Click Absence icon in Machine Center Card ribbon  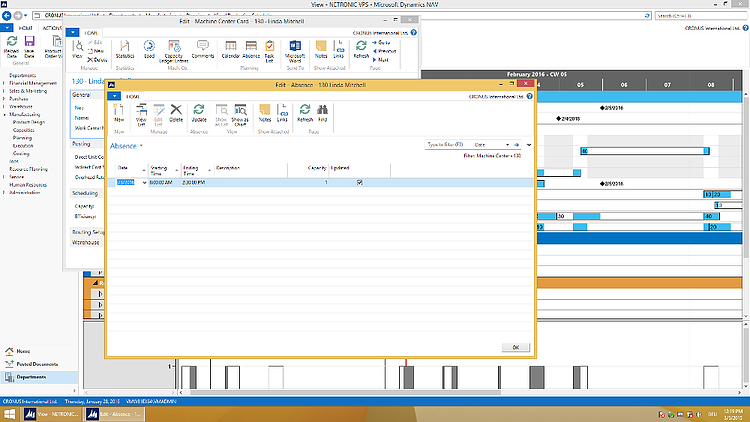(251, 50)
